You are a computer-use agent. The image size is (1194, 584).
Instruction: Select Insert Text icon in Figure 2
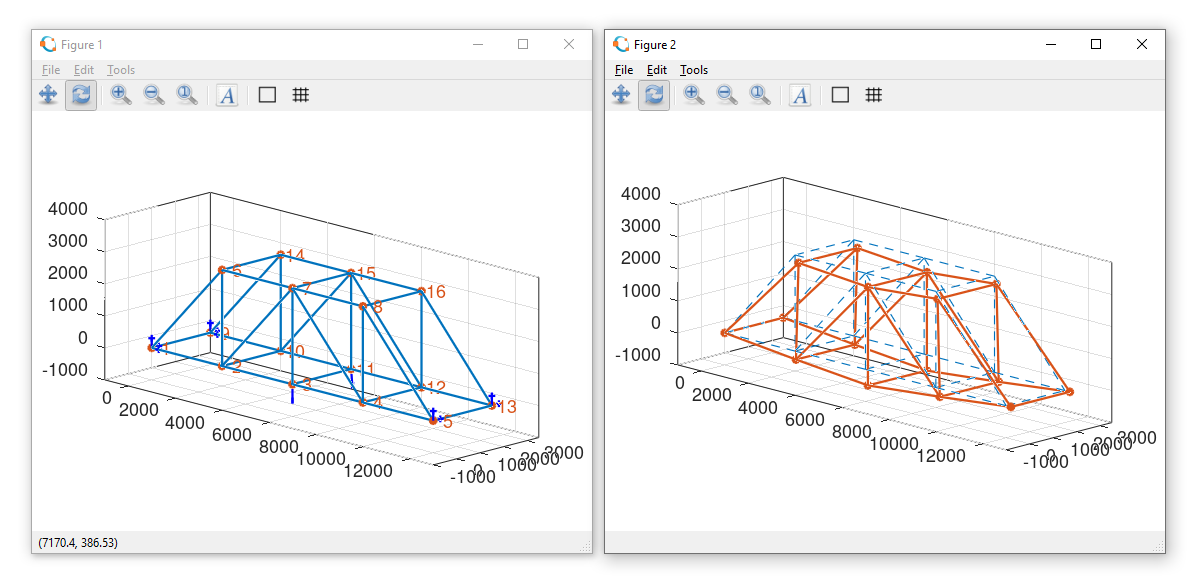[x=800, y=95]
